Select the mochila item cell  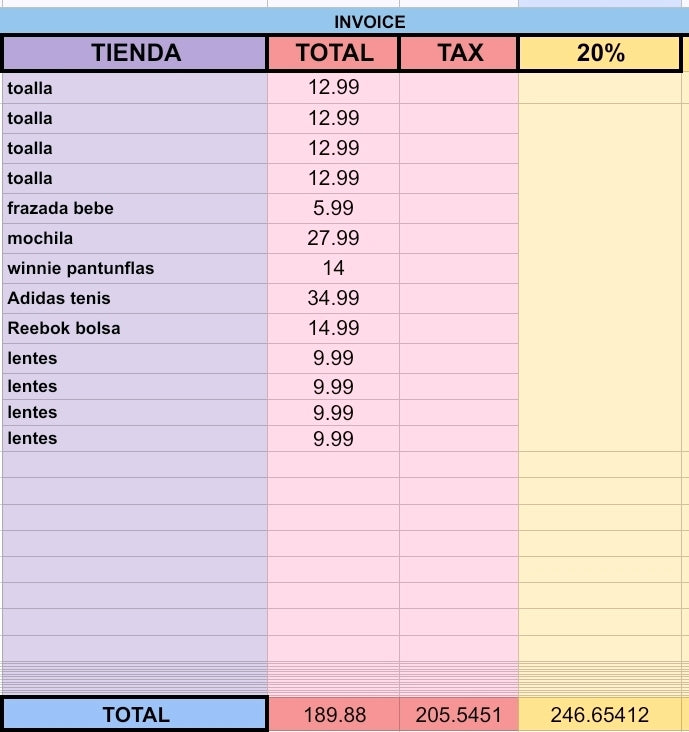pyautogui.click(x=135, y=239)
